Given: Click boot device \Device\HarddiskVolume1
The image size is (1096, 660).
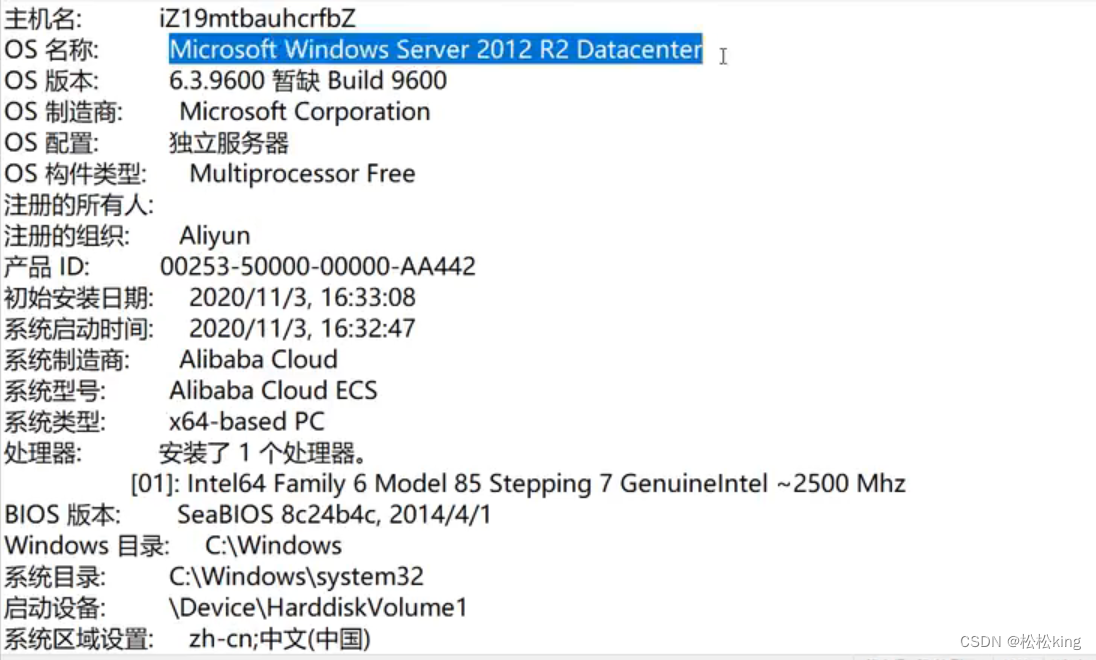Looking at the screenshot, I should tap(318, 608).
